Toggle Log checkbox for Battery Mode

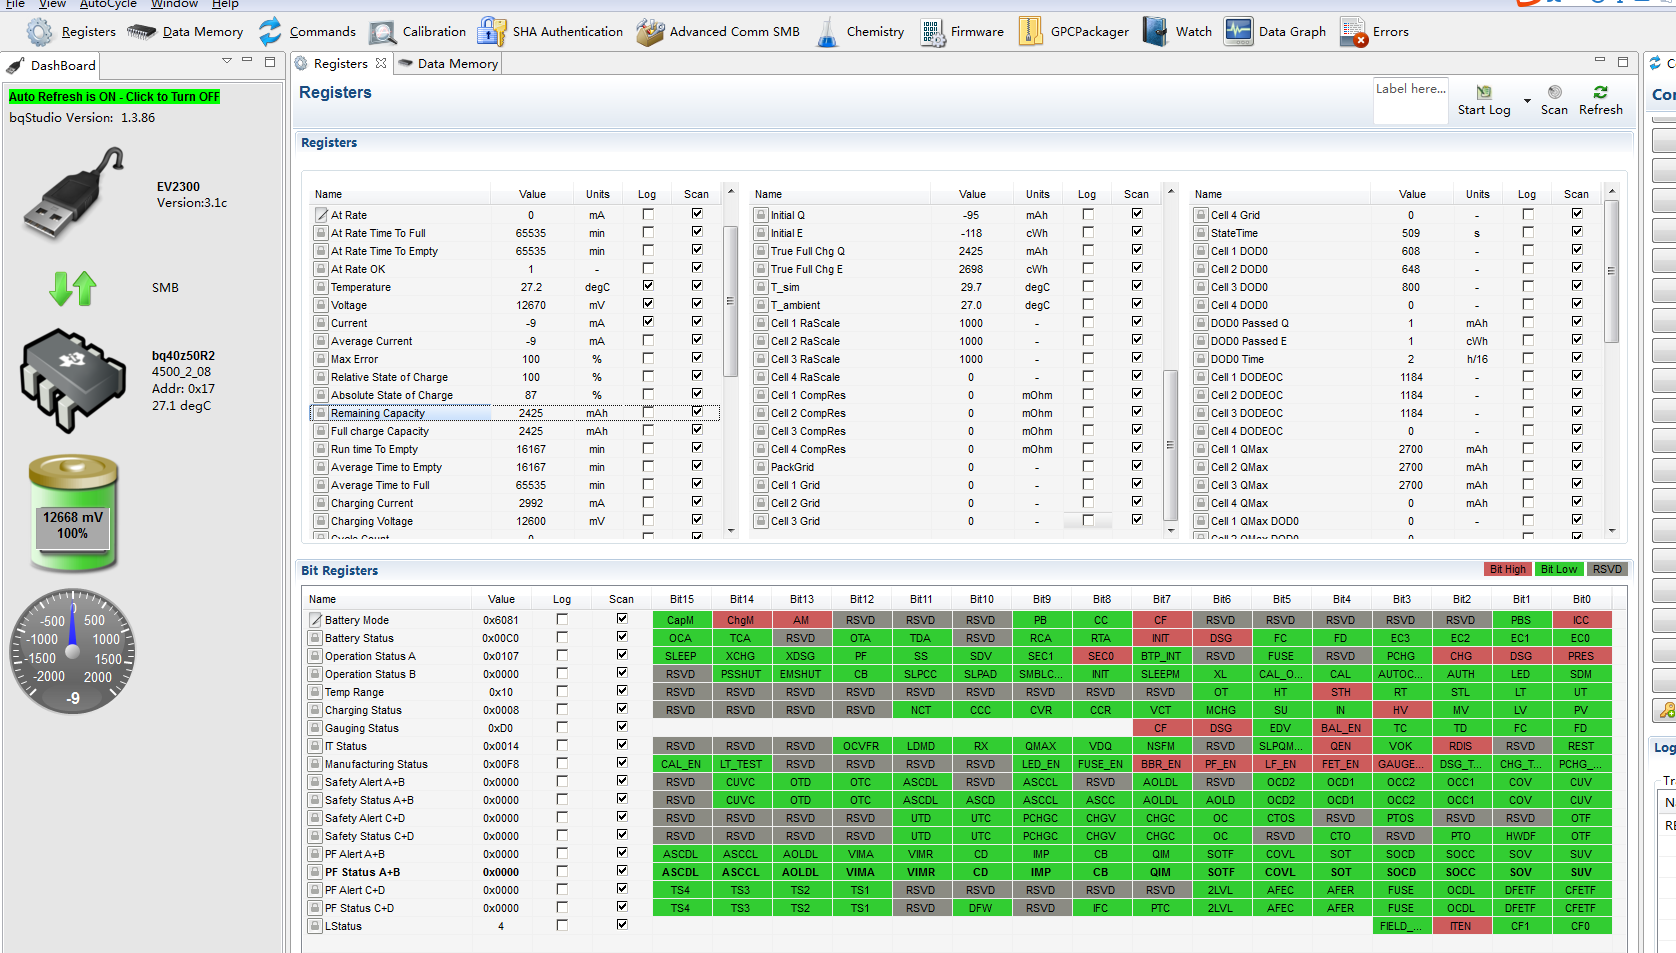pos(562,619)
